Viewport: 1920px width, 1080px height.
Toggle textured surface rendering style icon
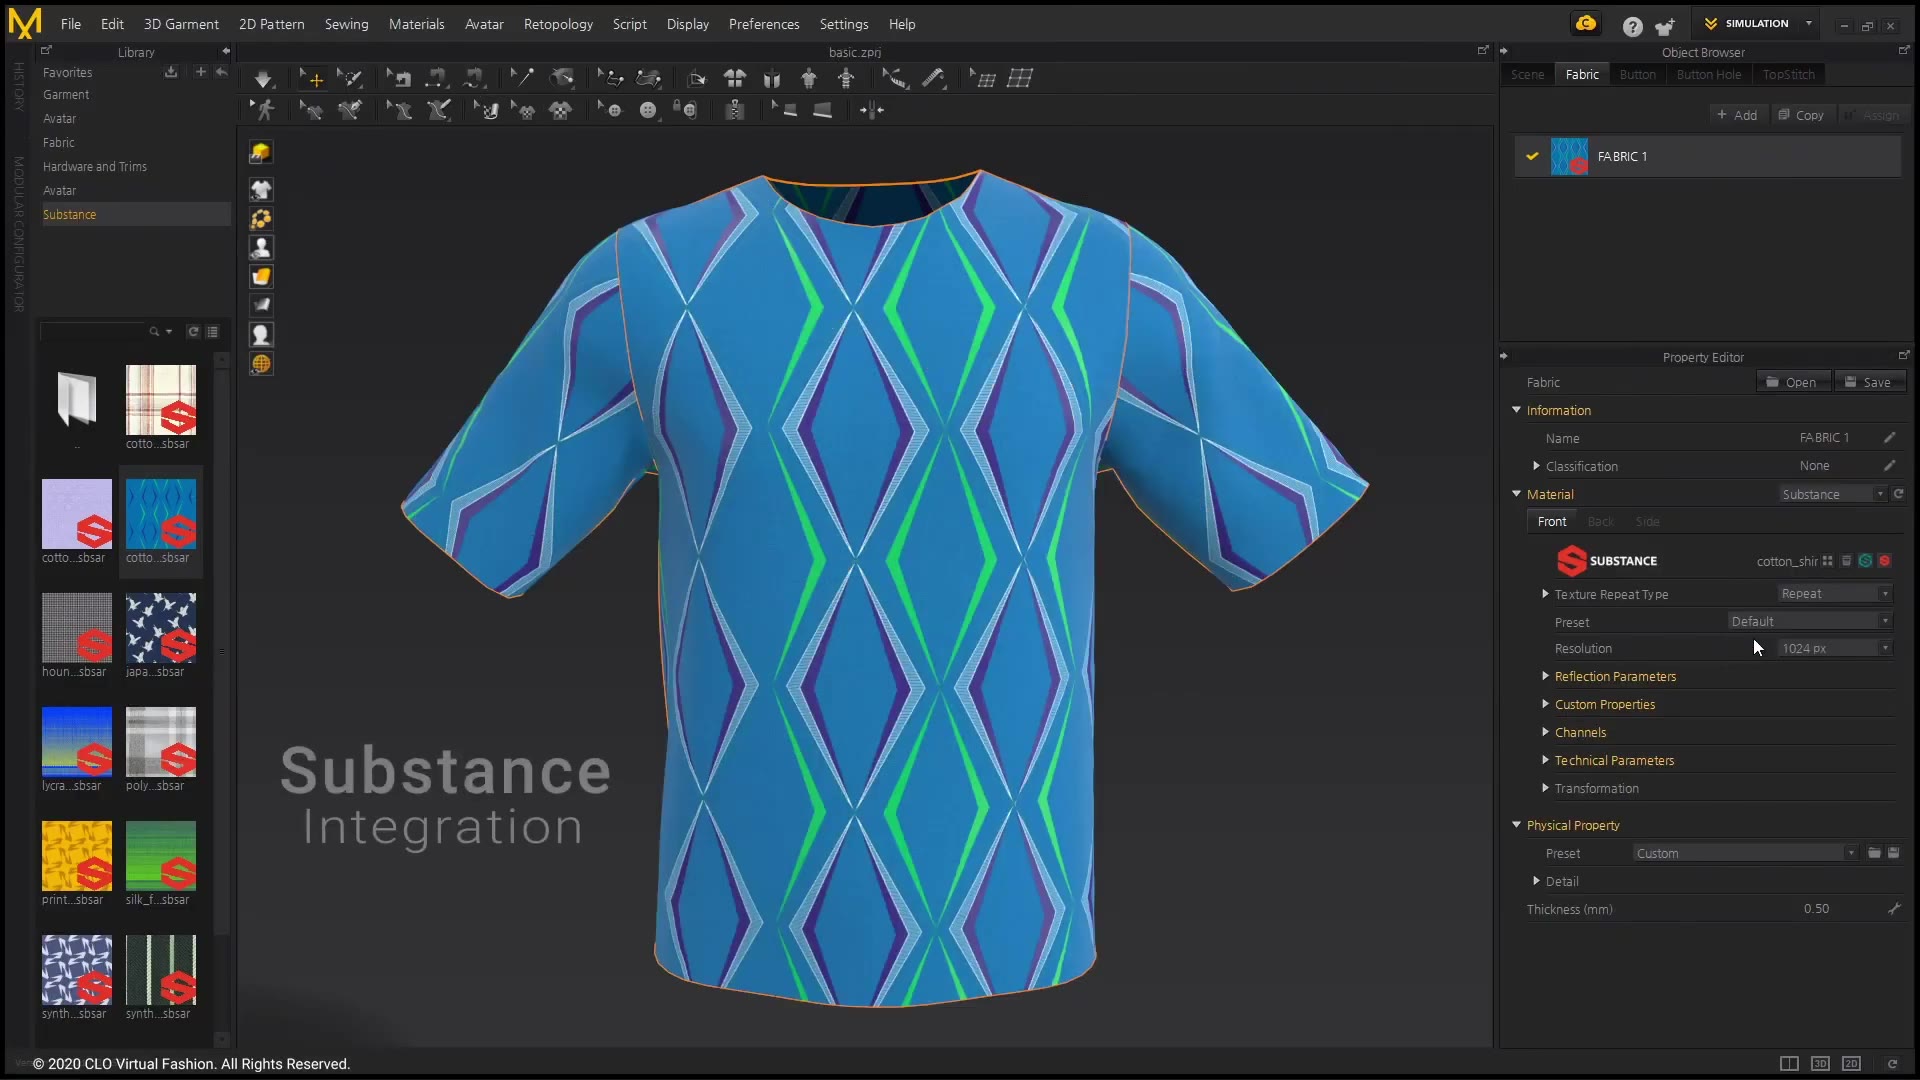(261, 276)
